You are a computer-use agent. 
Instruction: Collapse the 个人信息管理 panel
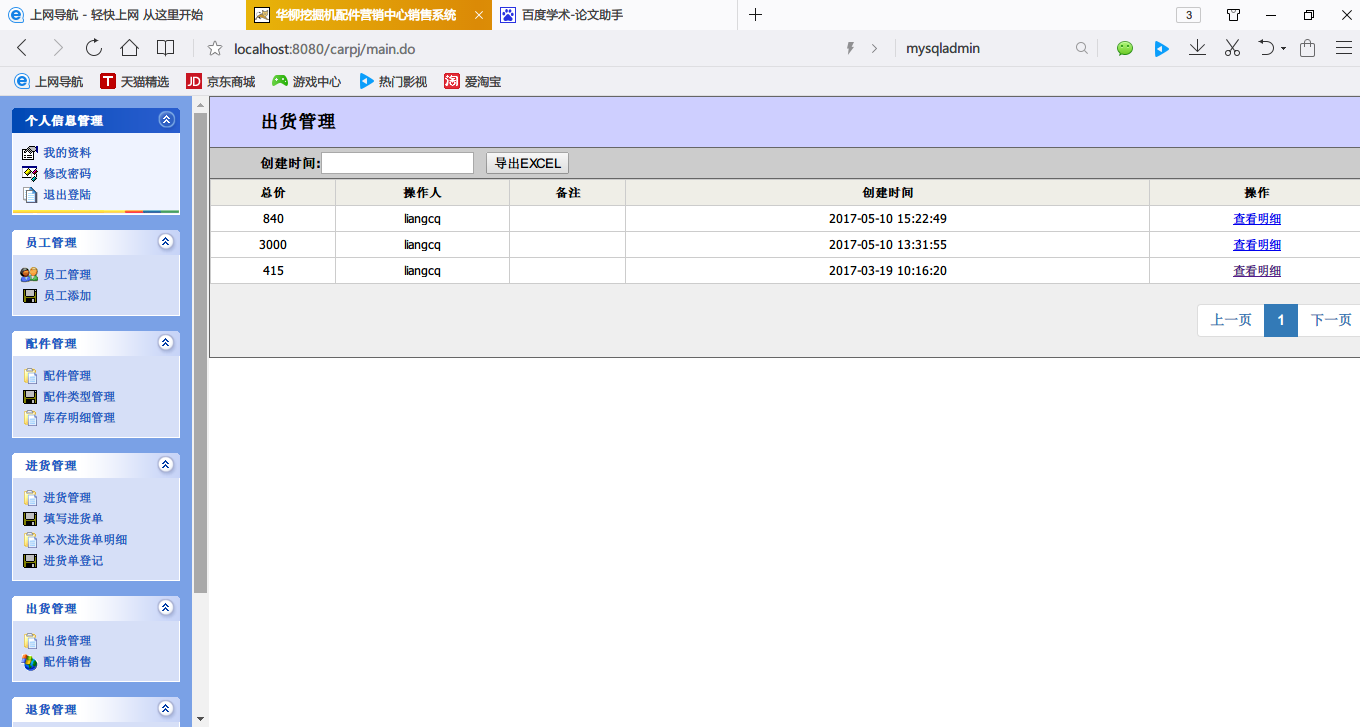click(x=166, y=120)
